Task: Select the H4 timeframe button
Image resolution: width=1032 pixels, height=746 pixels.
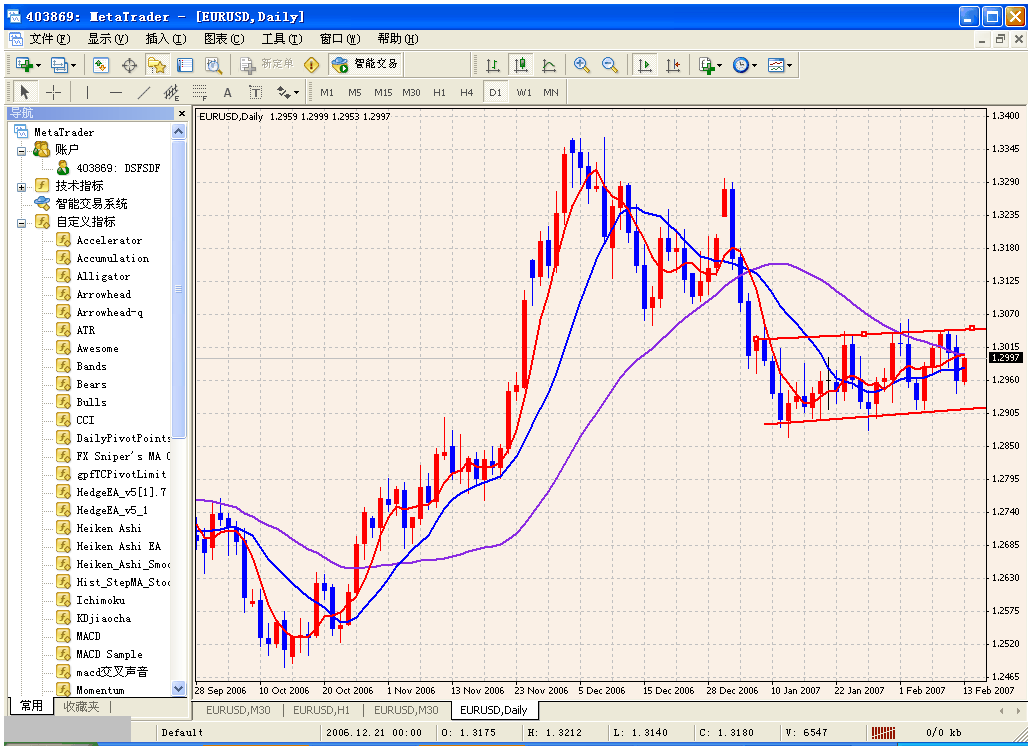Action: coord(467,92)
